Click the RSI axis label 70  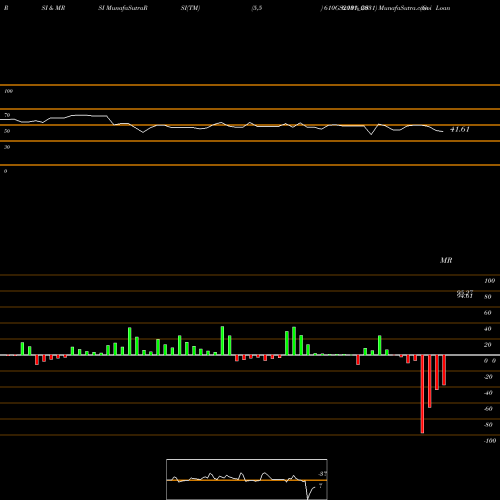(x=7, y=115)
